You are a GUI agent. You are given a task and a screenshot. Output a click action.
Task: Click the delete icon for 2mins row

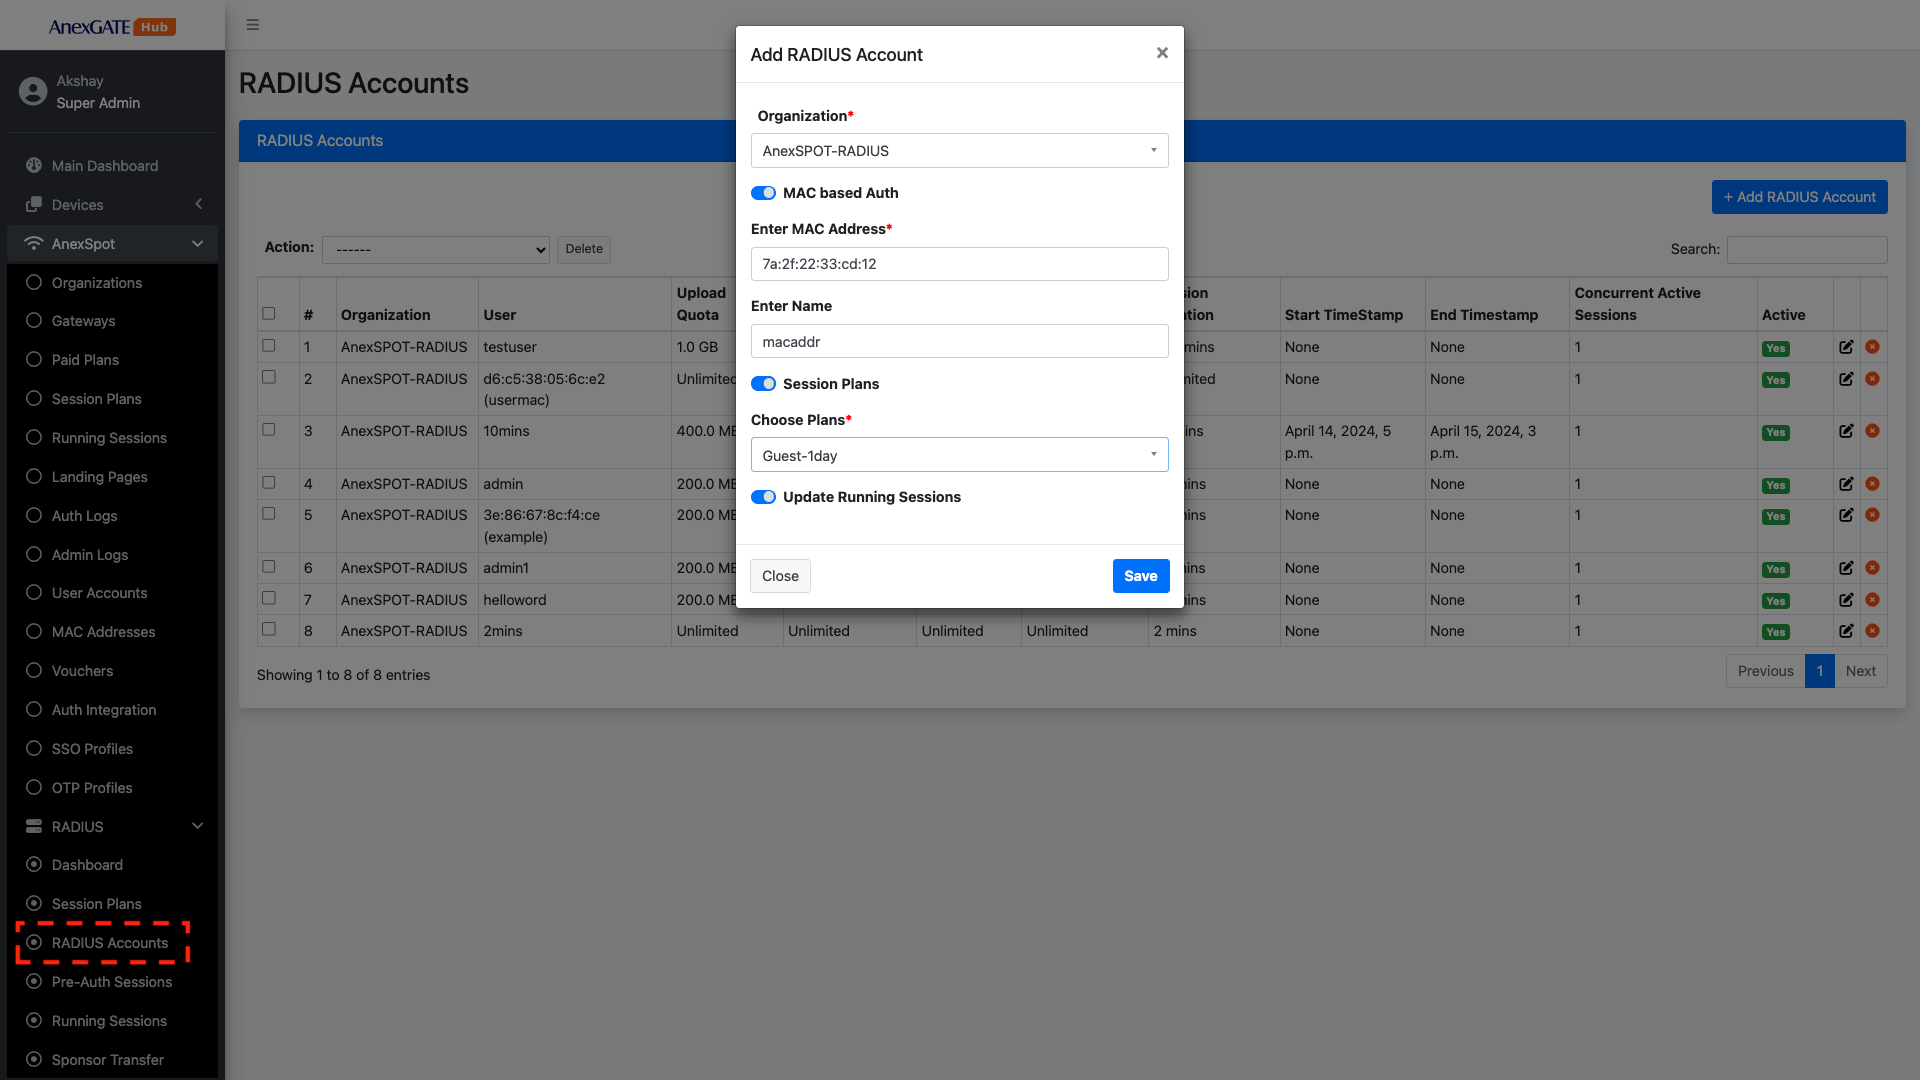coord(1872,631)
